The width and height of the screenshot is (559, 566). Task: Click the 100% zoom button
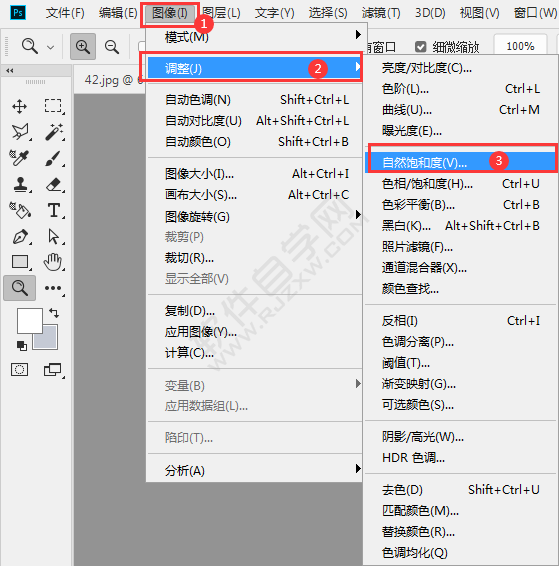(520, 46)
